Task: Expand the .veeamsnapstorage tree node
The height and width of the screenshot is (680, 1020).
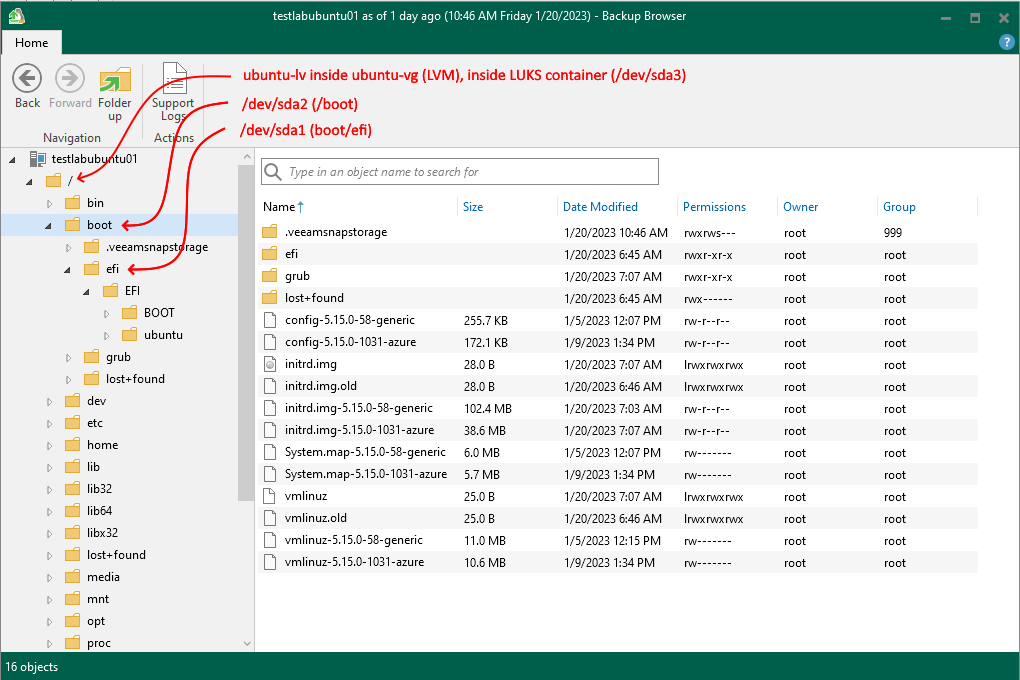Action: [x=68, y=248]
